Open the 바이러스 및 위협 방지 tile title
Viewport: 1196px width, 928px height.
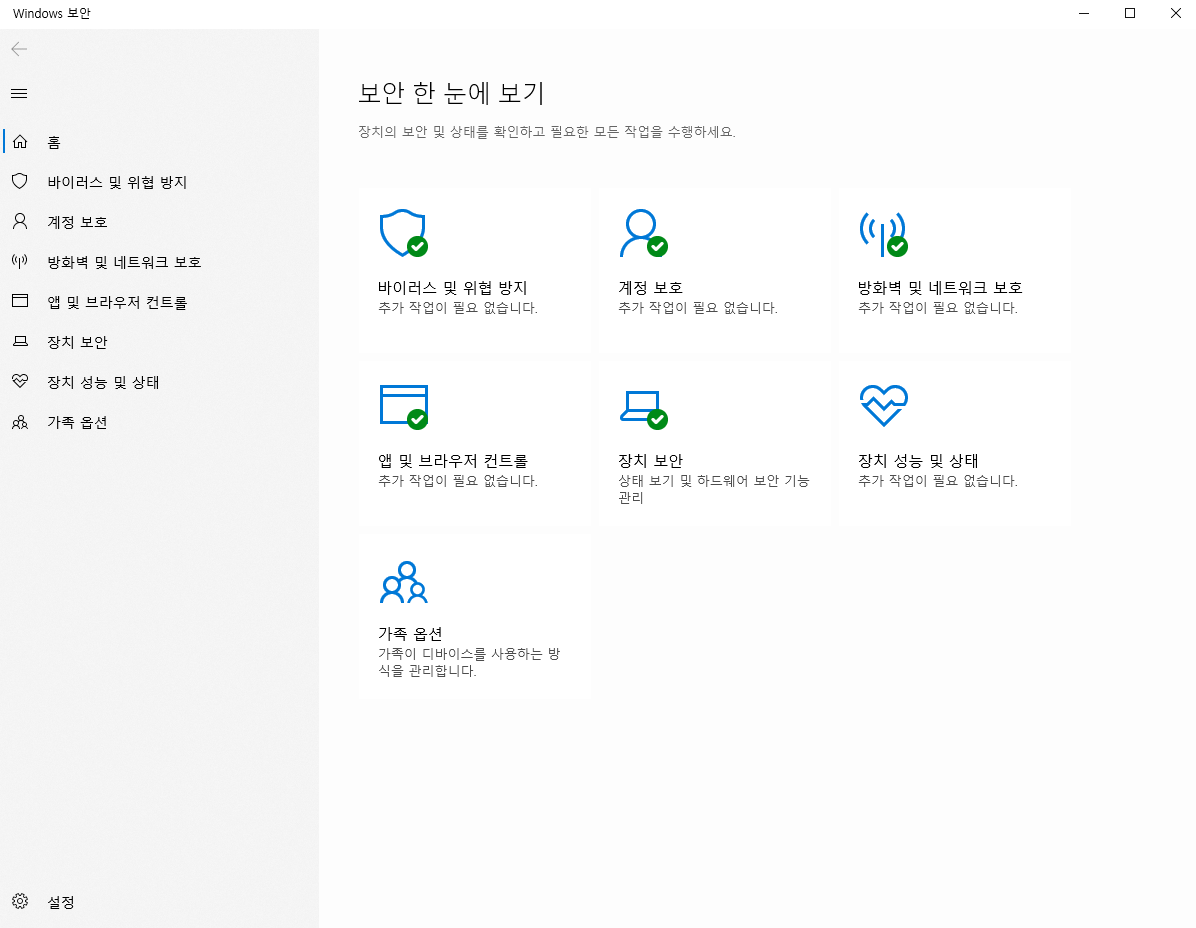coord(452,287)
